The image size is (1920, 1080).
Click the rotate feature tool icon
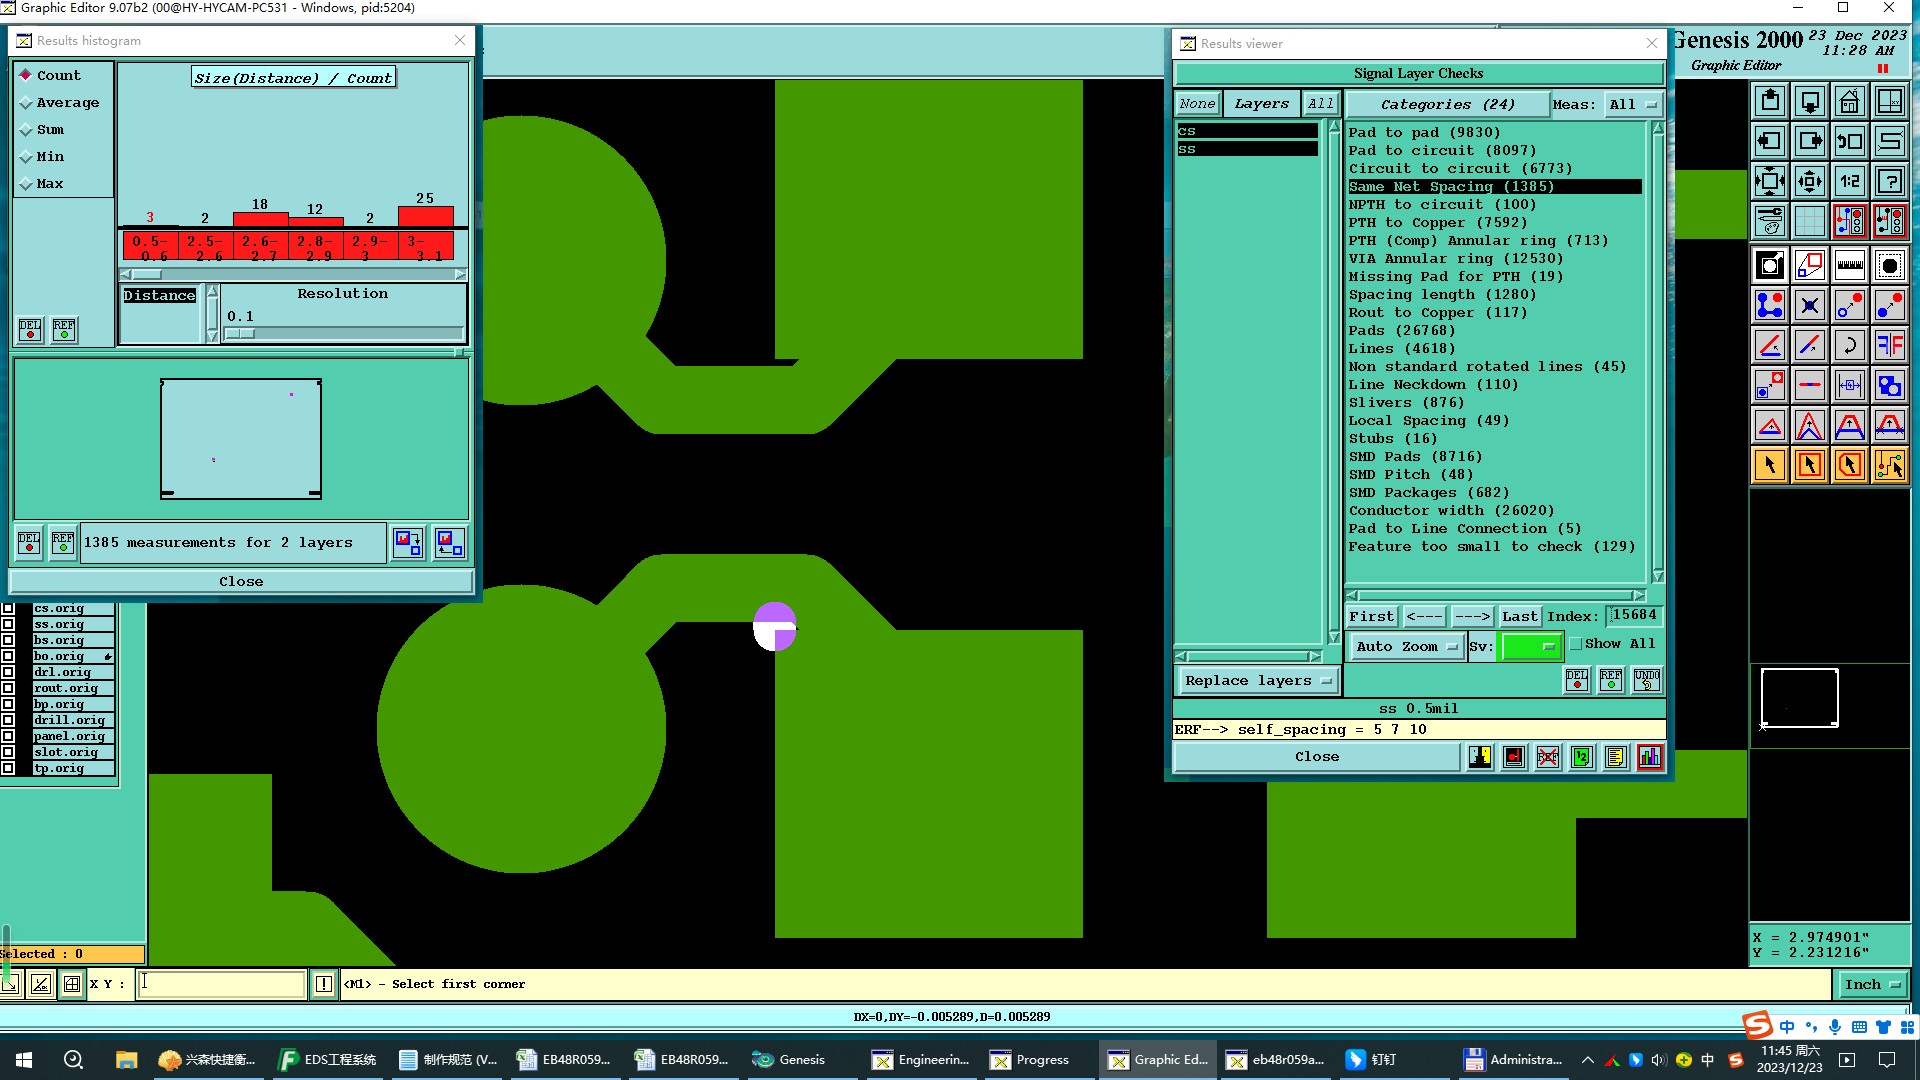pyautogui.click(x=1849, y=345)
